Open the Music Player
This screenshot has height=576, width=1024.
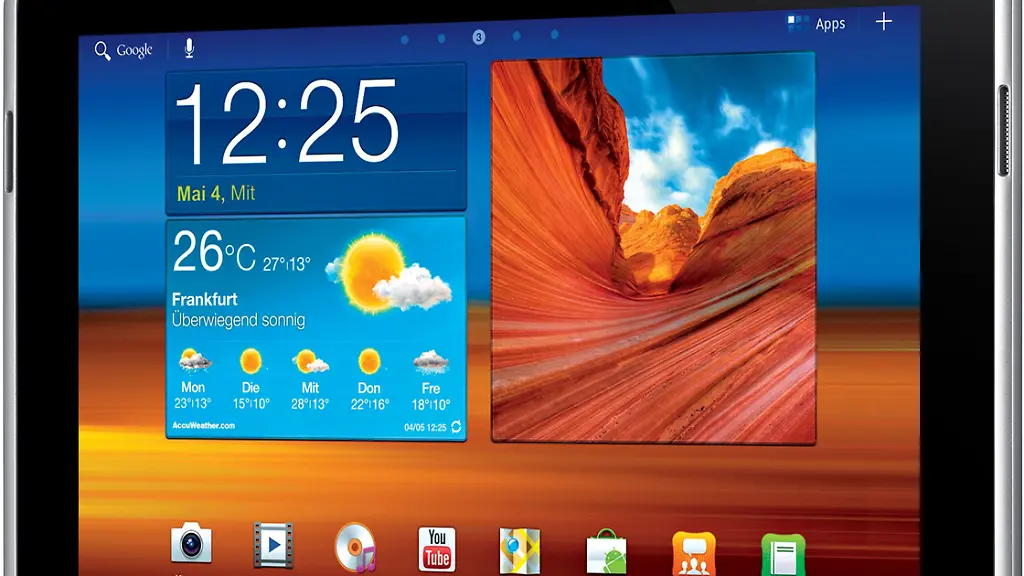point(353,545)
